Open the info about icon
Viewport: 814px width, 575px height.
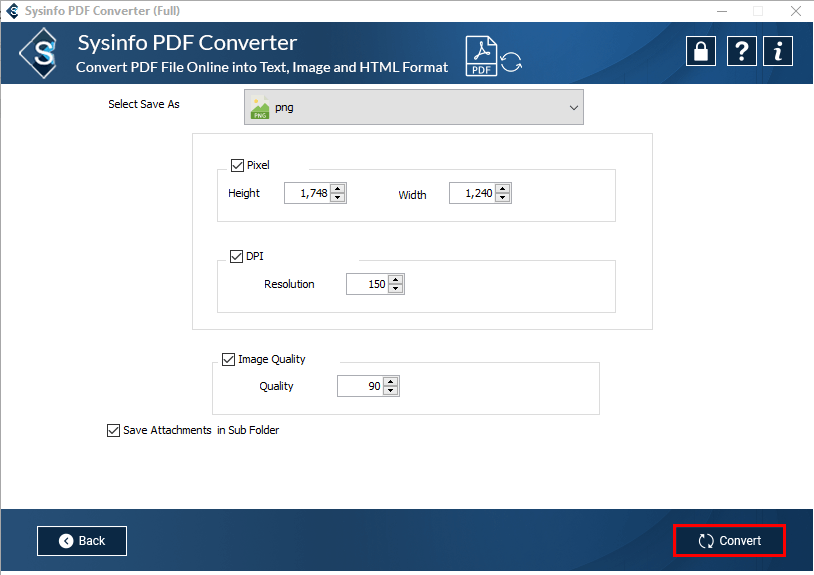click(x=778, y=51)
